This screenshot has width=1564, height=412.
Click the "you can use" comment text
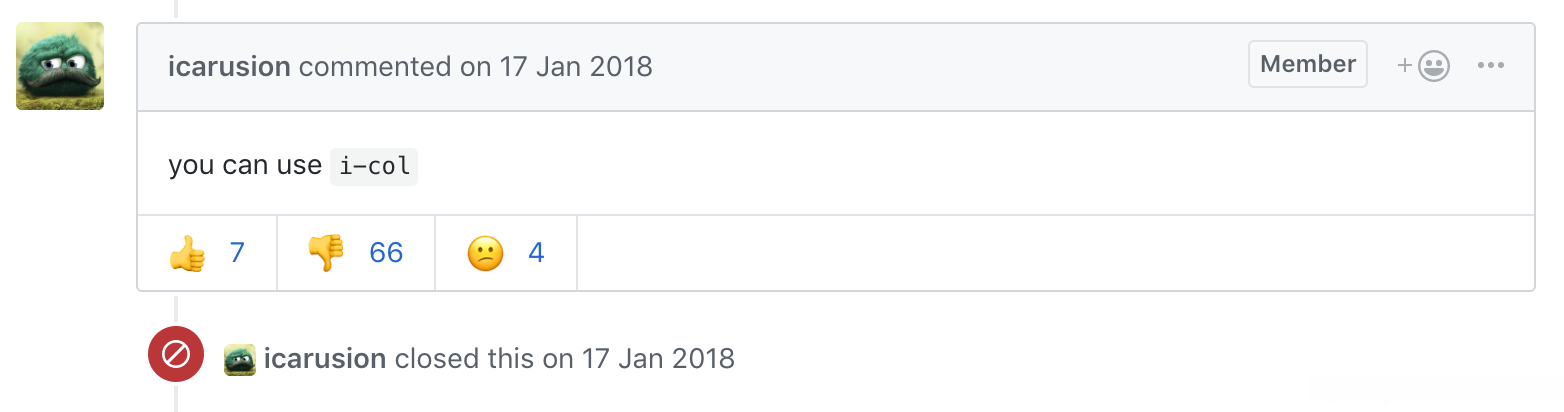pos(244,166)
